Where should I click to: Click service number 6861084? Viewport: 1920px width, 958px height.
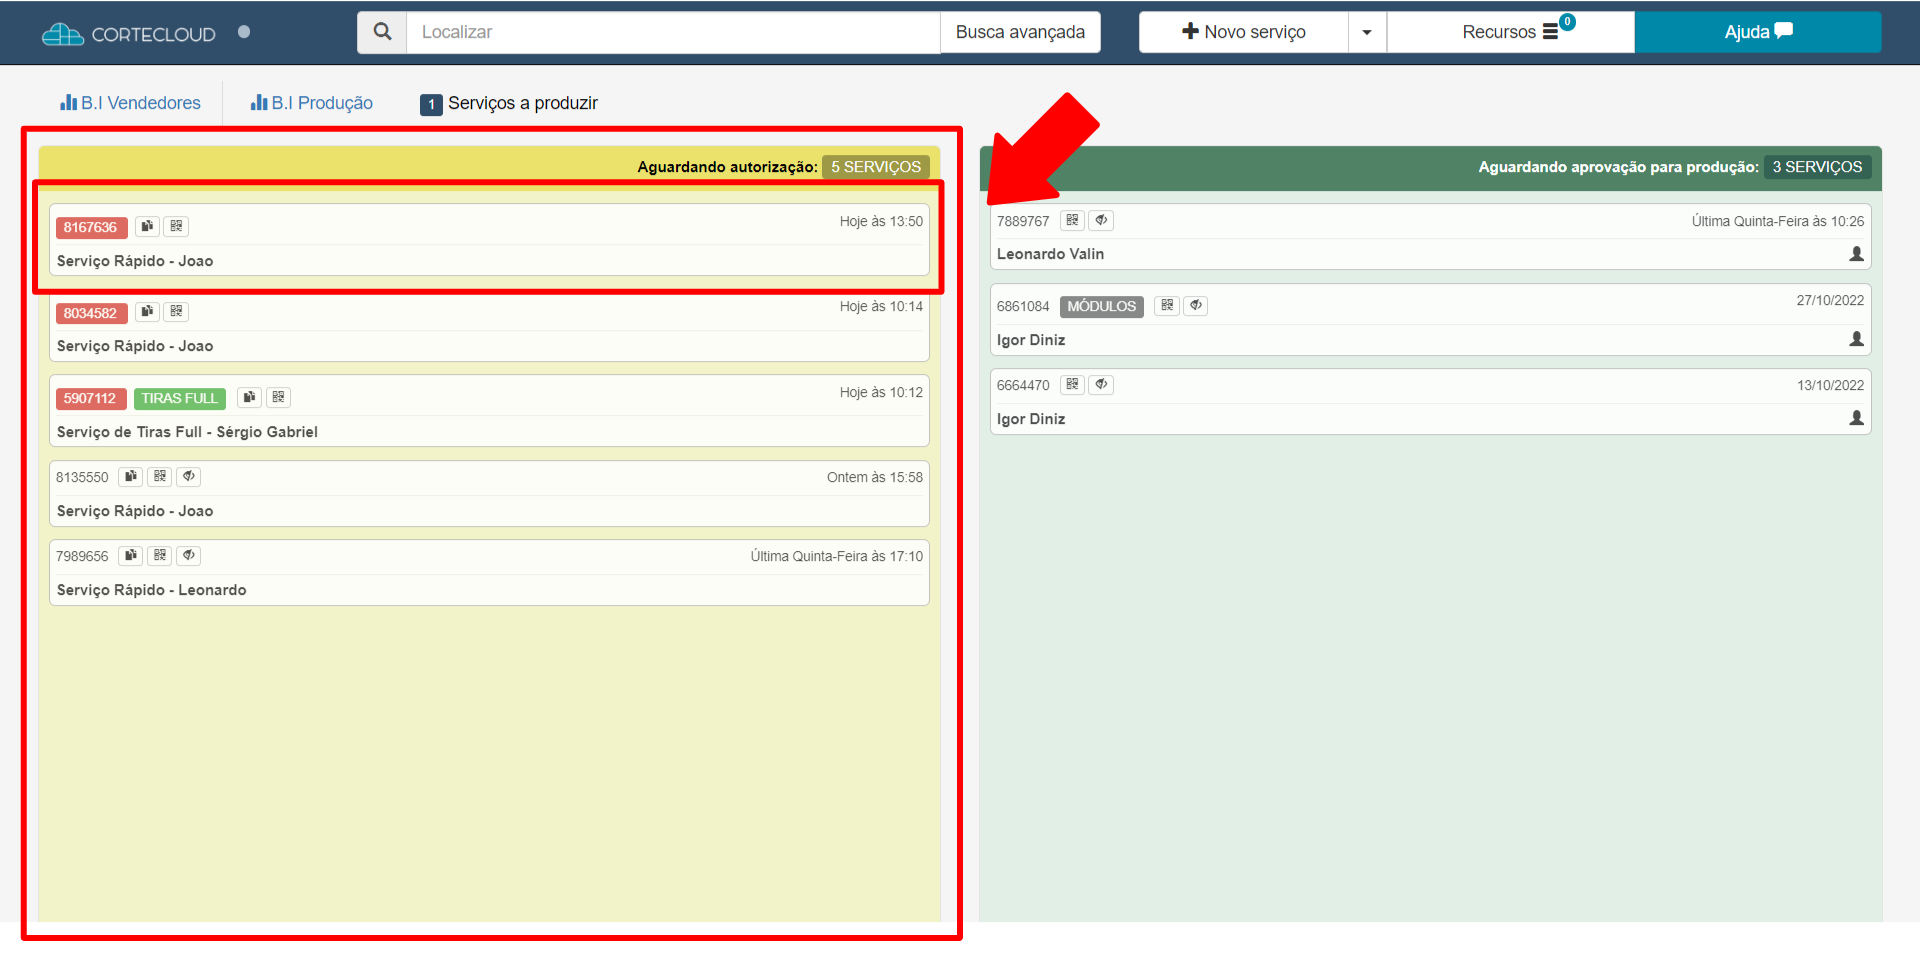coord(1023,306)
